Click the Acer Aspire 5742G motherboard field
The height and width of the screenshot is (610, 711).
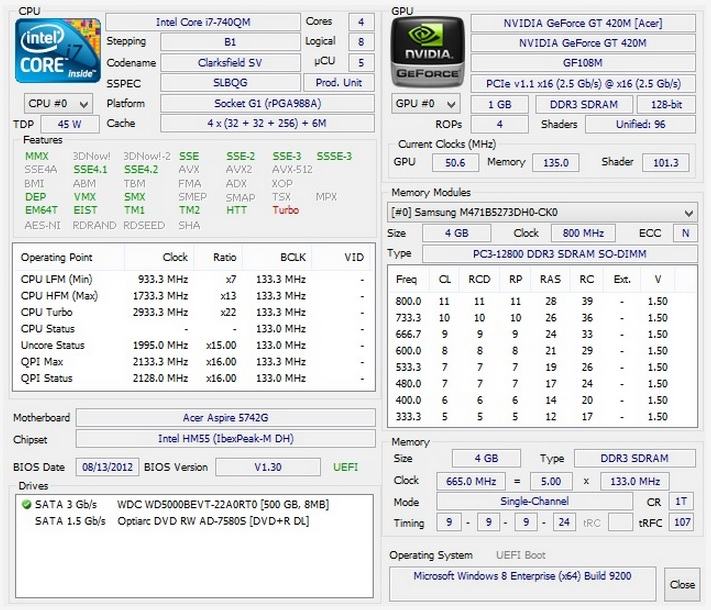pos(225,417)
